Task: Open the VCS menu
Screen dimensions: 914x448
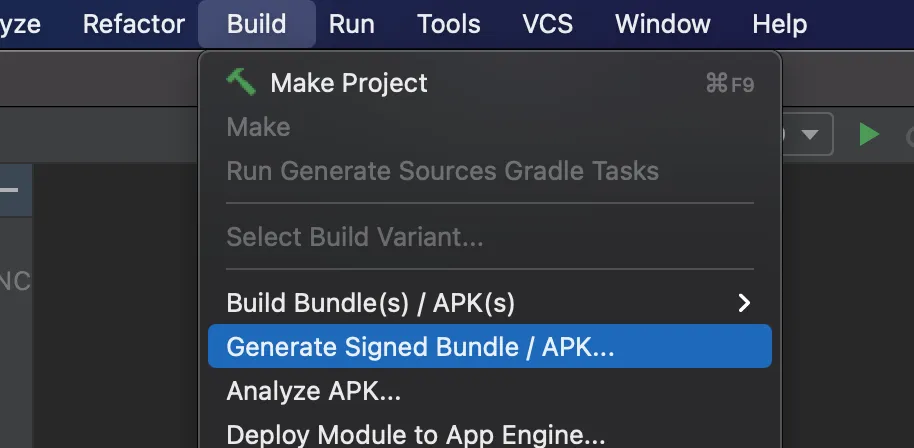Action: tap(547, 24)
